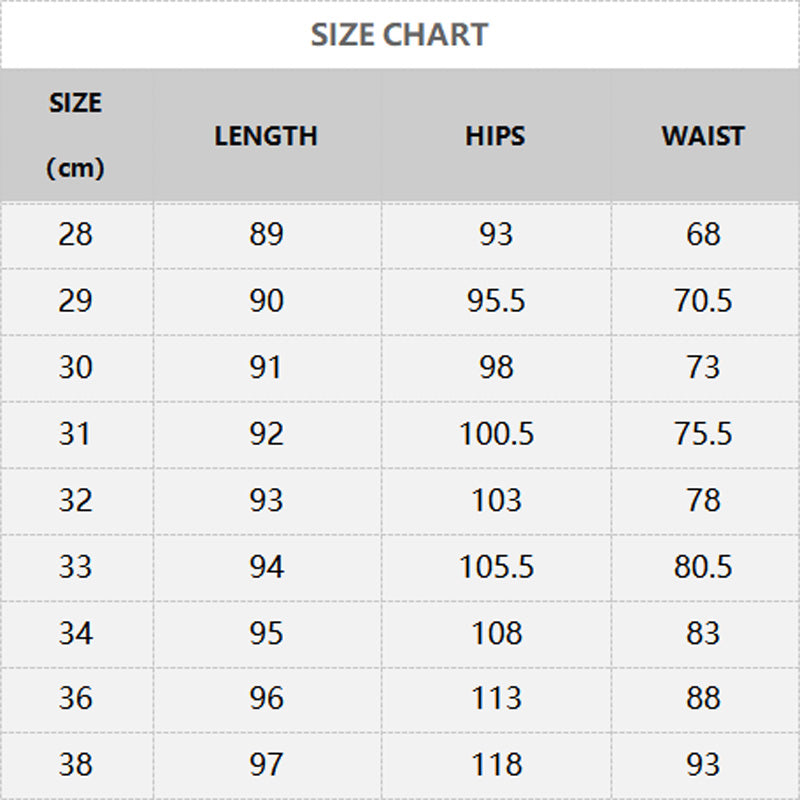Select the hips value 118
The width and height of the screenshot is (800, 800).
click(496, 765)
